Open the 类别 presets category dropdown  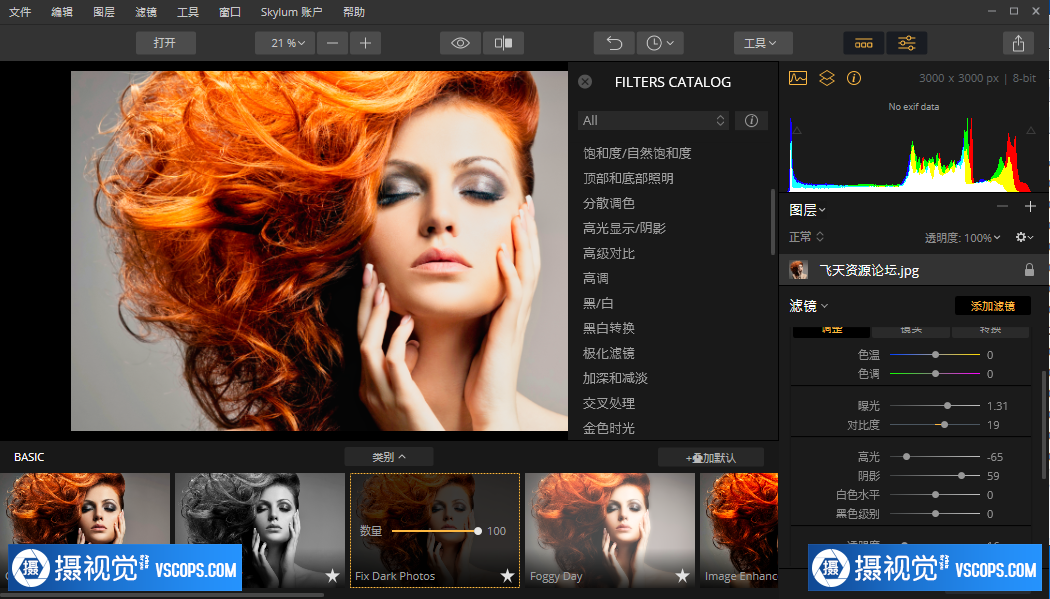click(x=388, y=457)
